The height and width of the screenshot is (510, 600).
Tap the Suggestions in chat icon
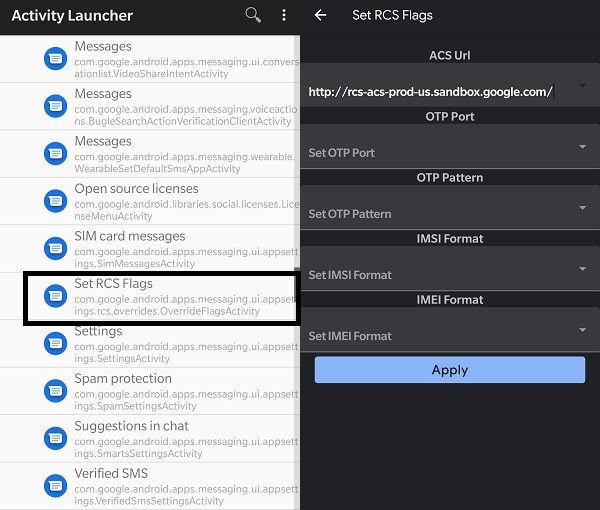pos(55,438)
